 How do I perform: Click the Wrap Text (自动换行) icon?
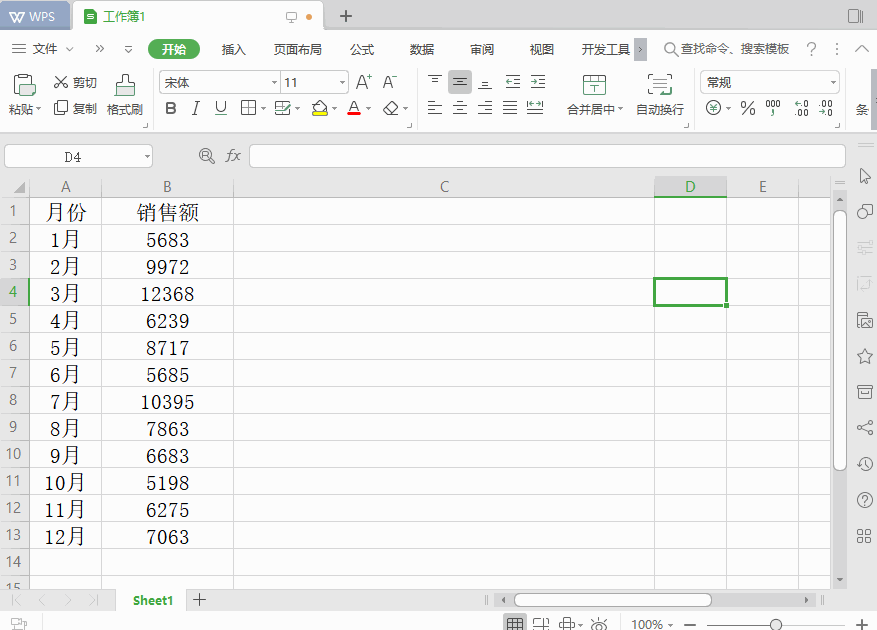(660, 85)
